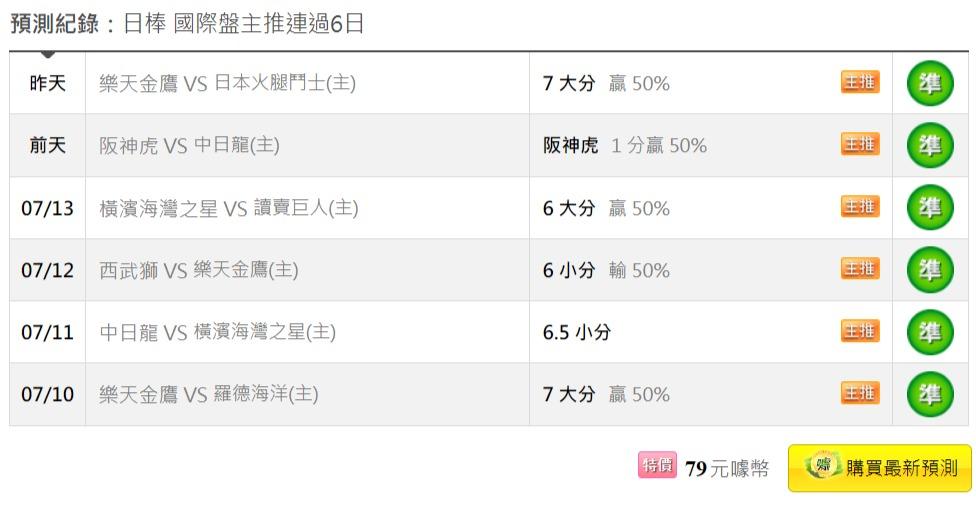Click the 6.5 小分 prediction on 07/11

pyautogui.click(x=576, y=332)
